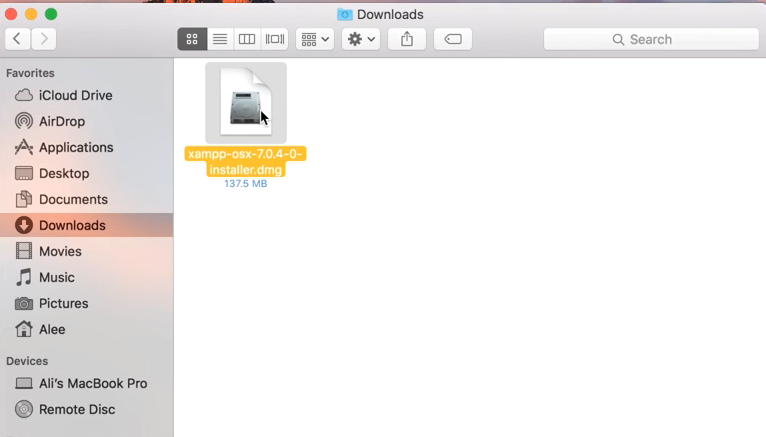Click the Share button icon

(x=407, y=39)
